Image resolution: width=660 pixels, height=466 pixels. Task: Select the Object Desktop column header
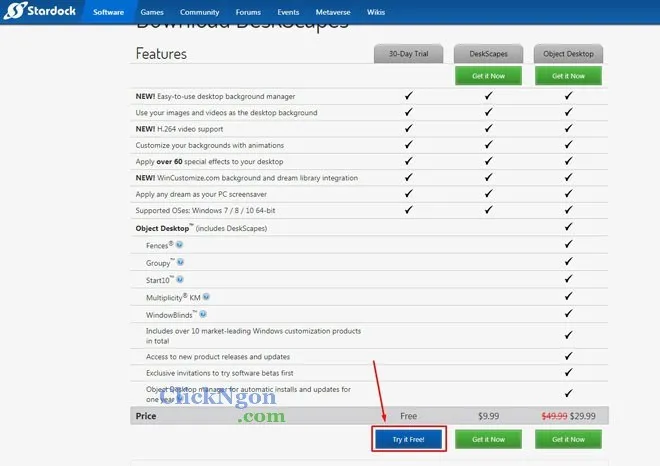(568, 54)
